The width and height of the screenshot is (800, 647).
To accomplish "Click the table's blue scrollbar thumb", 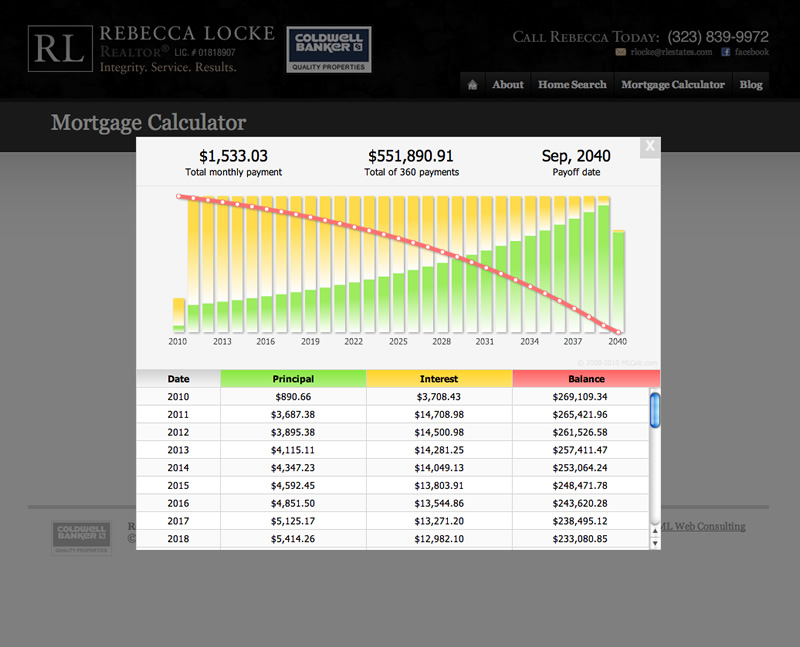I will point(655,409).
